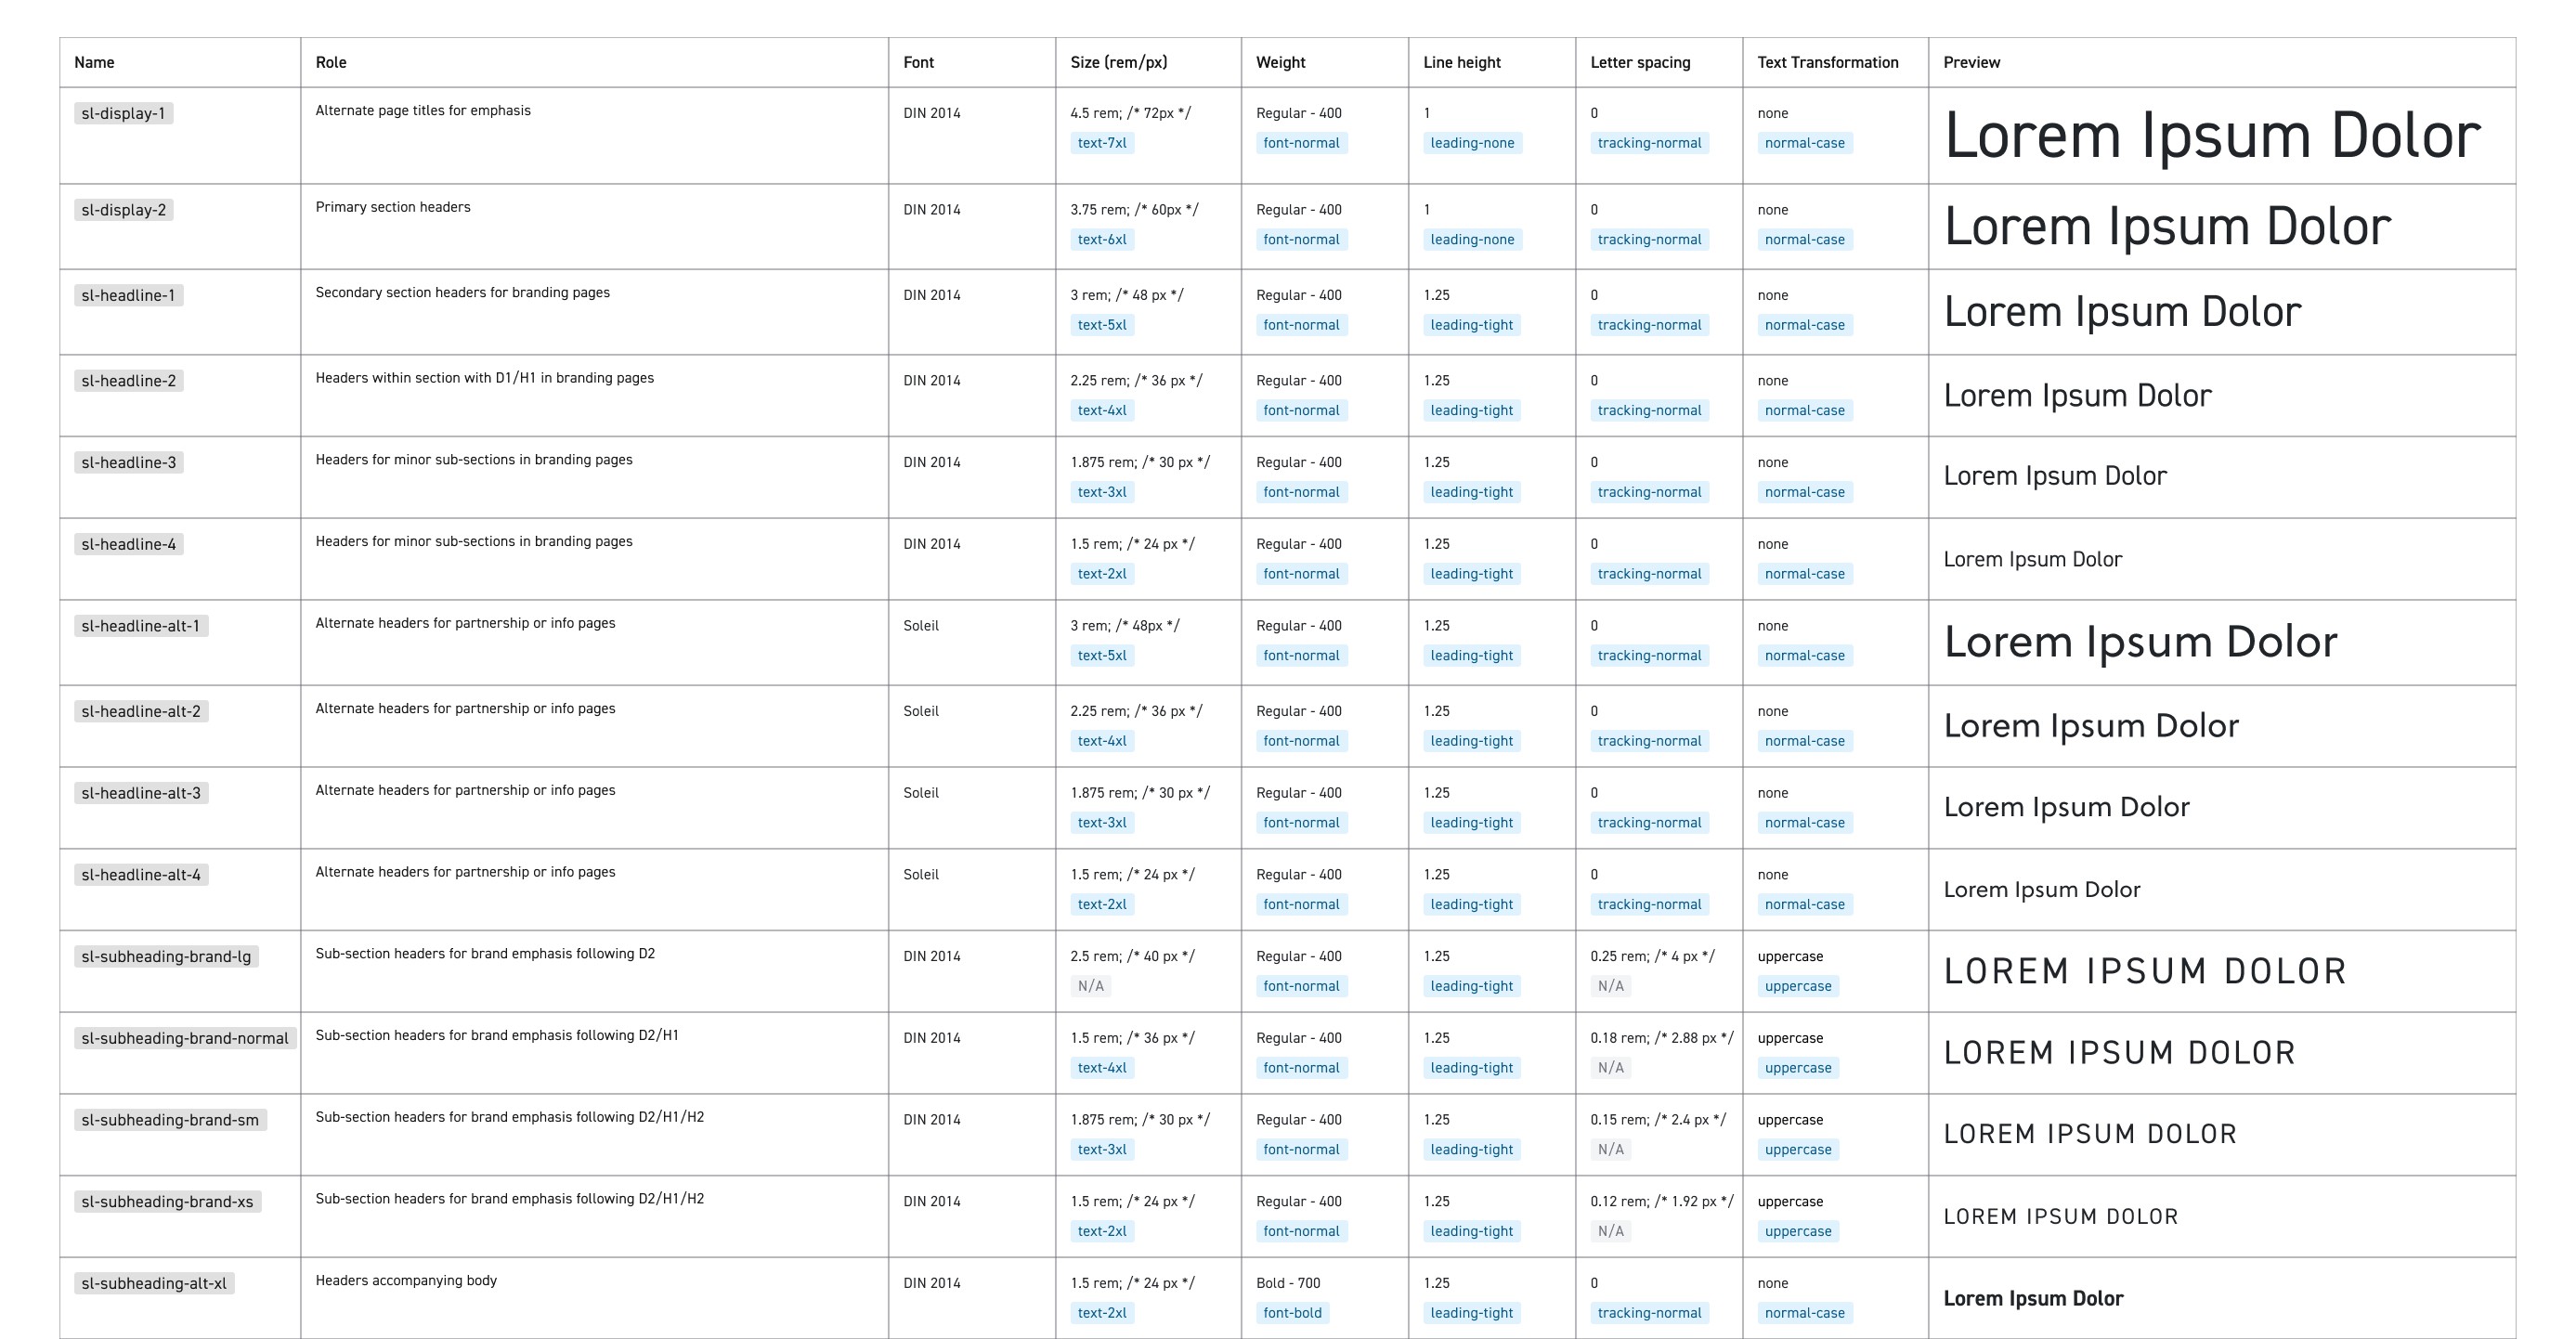2576x1339 pixels.
Task: Click the largest Lorem Ipsum Dolor preview
Action: pos(2211,136)
